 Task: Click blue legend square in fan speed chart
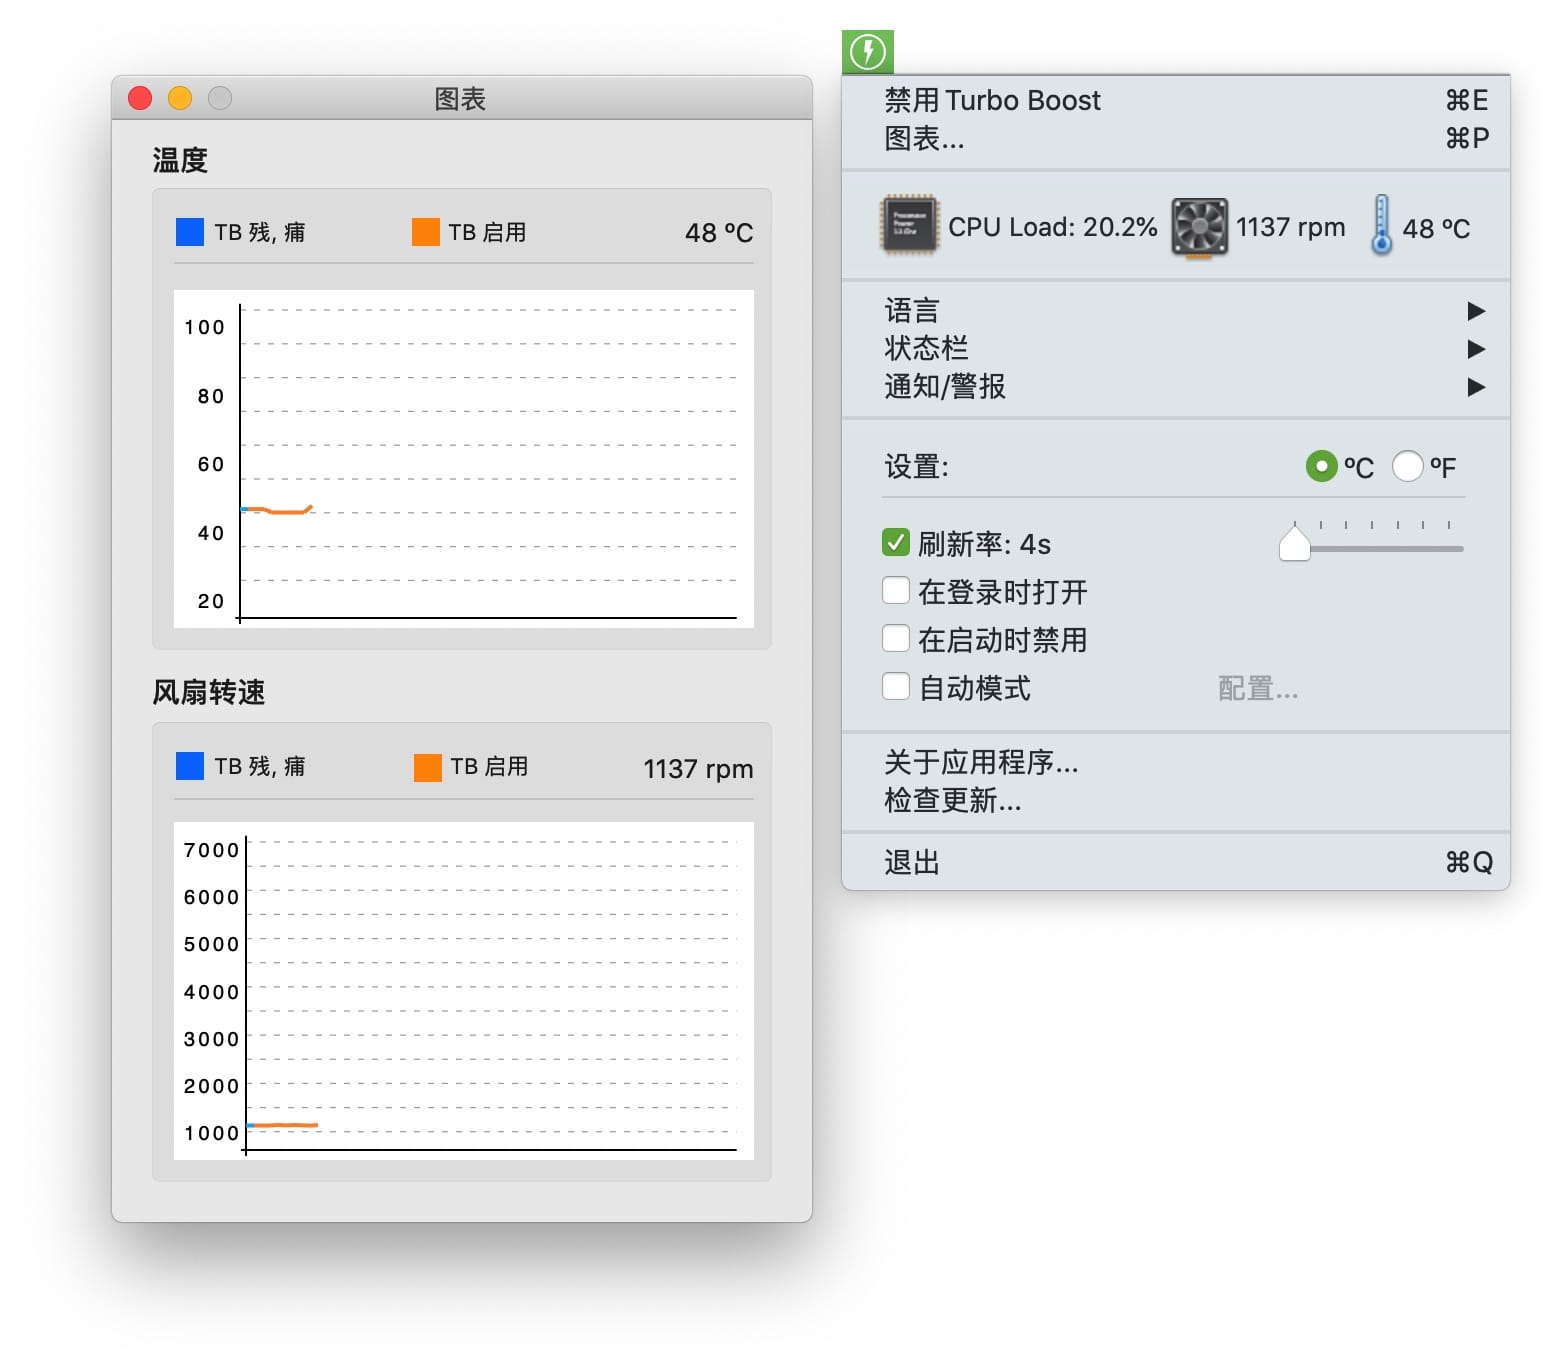[x=190, y=766]
